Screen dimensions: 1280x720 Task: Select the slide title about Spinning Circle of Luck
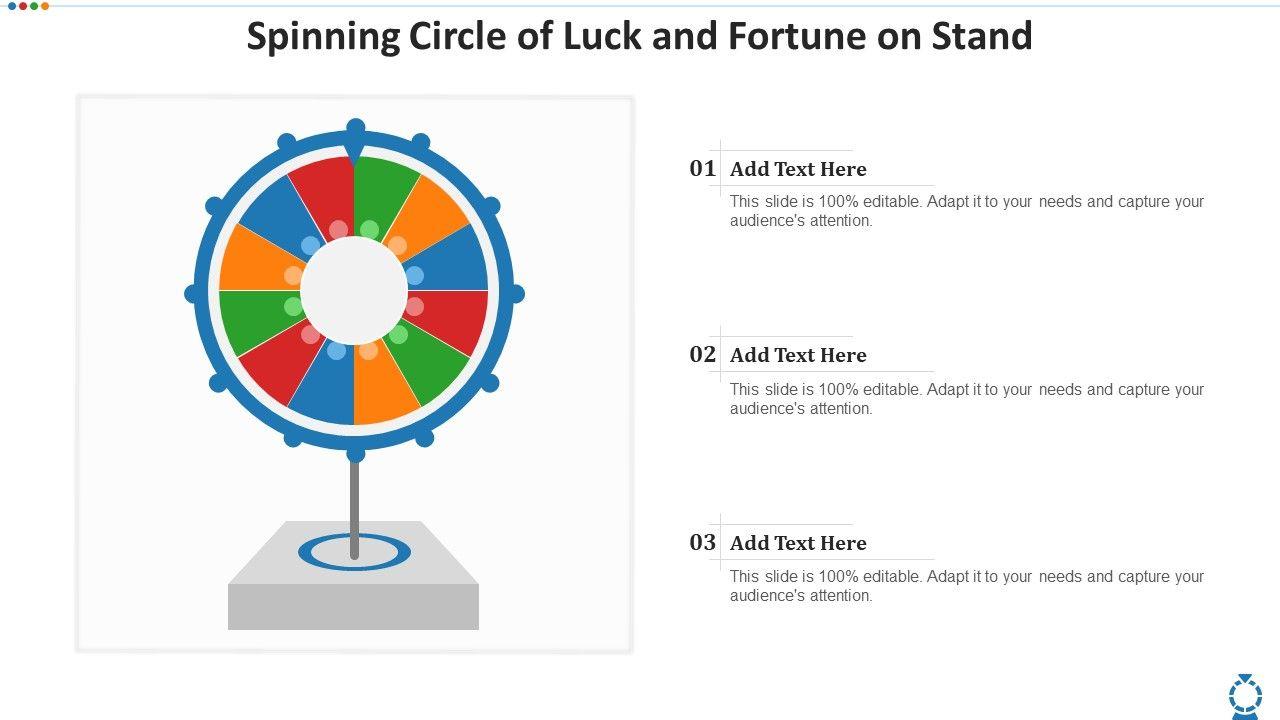639,37
